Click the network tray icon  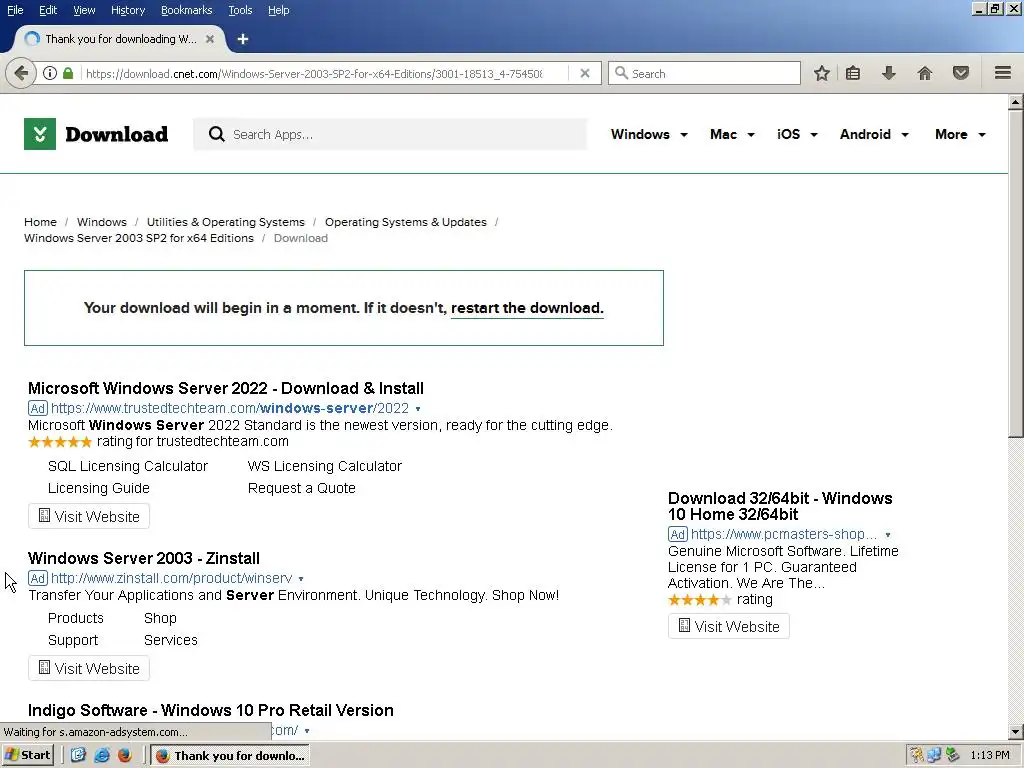935,755
